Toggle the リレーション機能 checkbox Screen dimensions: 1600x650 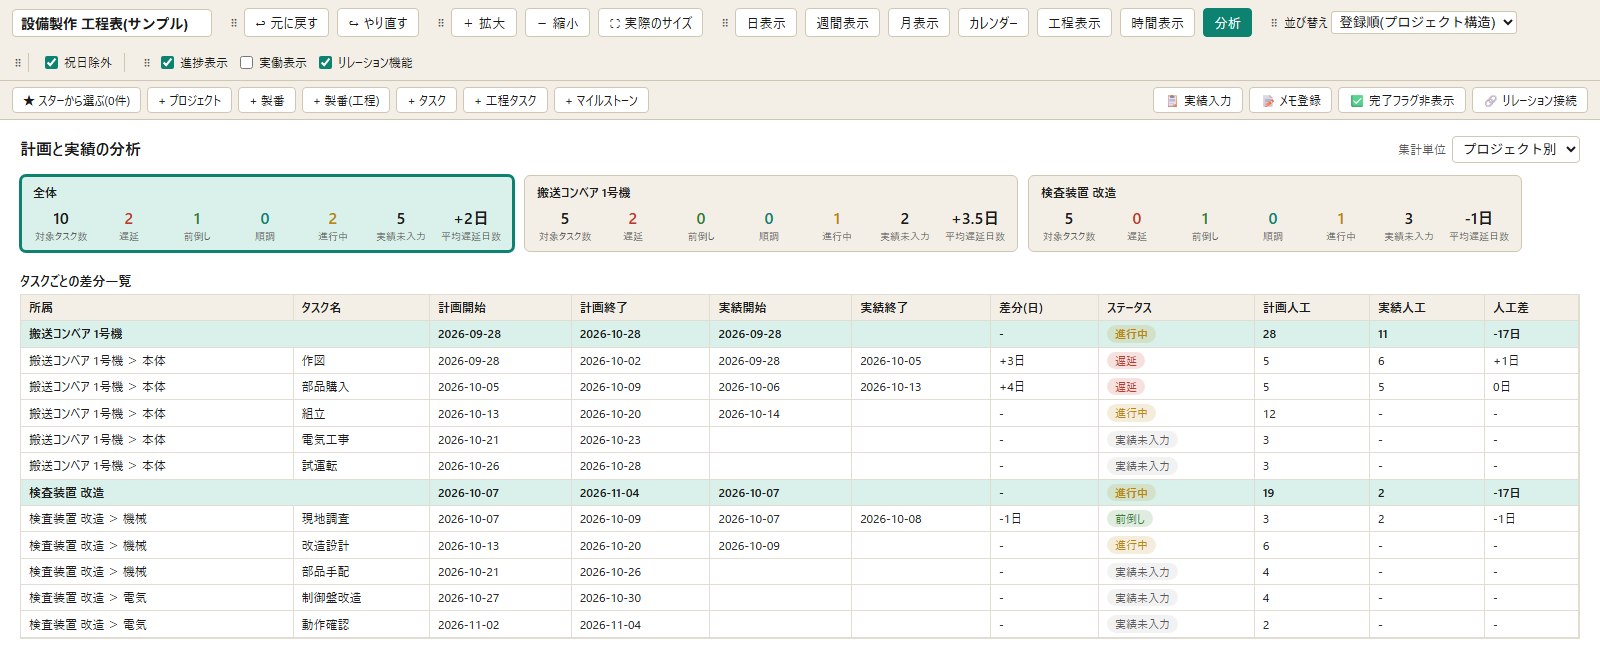click(325, 62)
